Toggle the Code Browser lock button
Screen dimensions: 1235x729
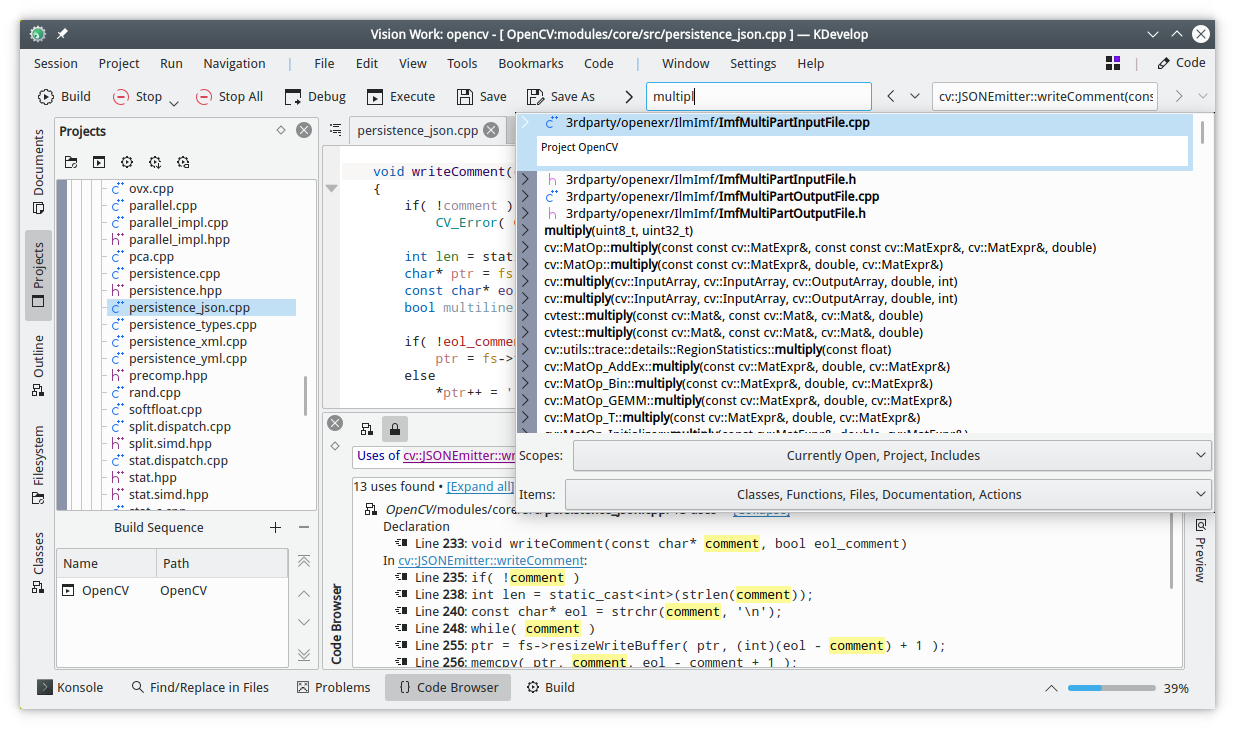pos(395,429)
